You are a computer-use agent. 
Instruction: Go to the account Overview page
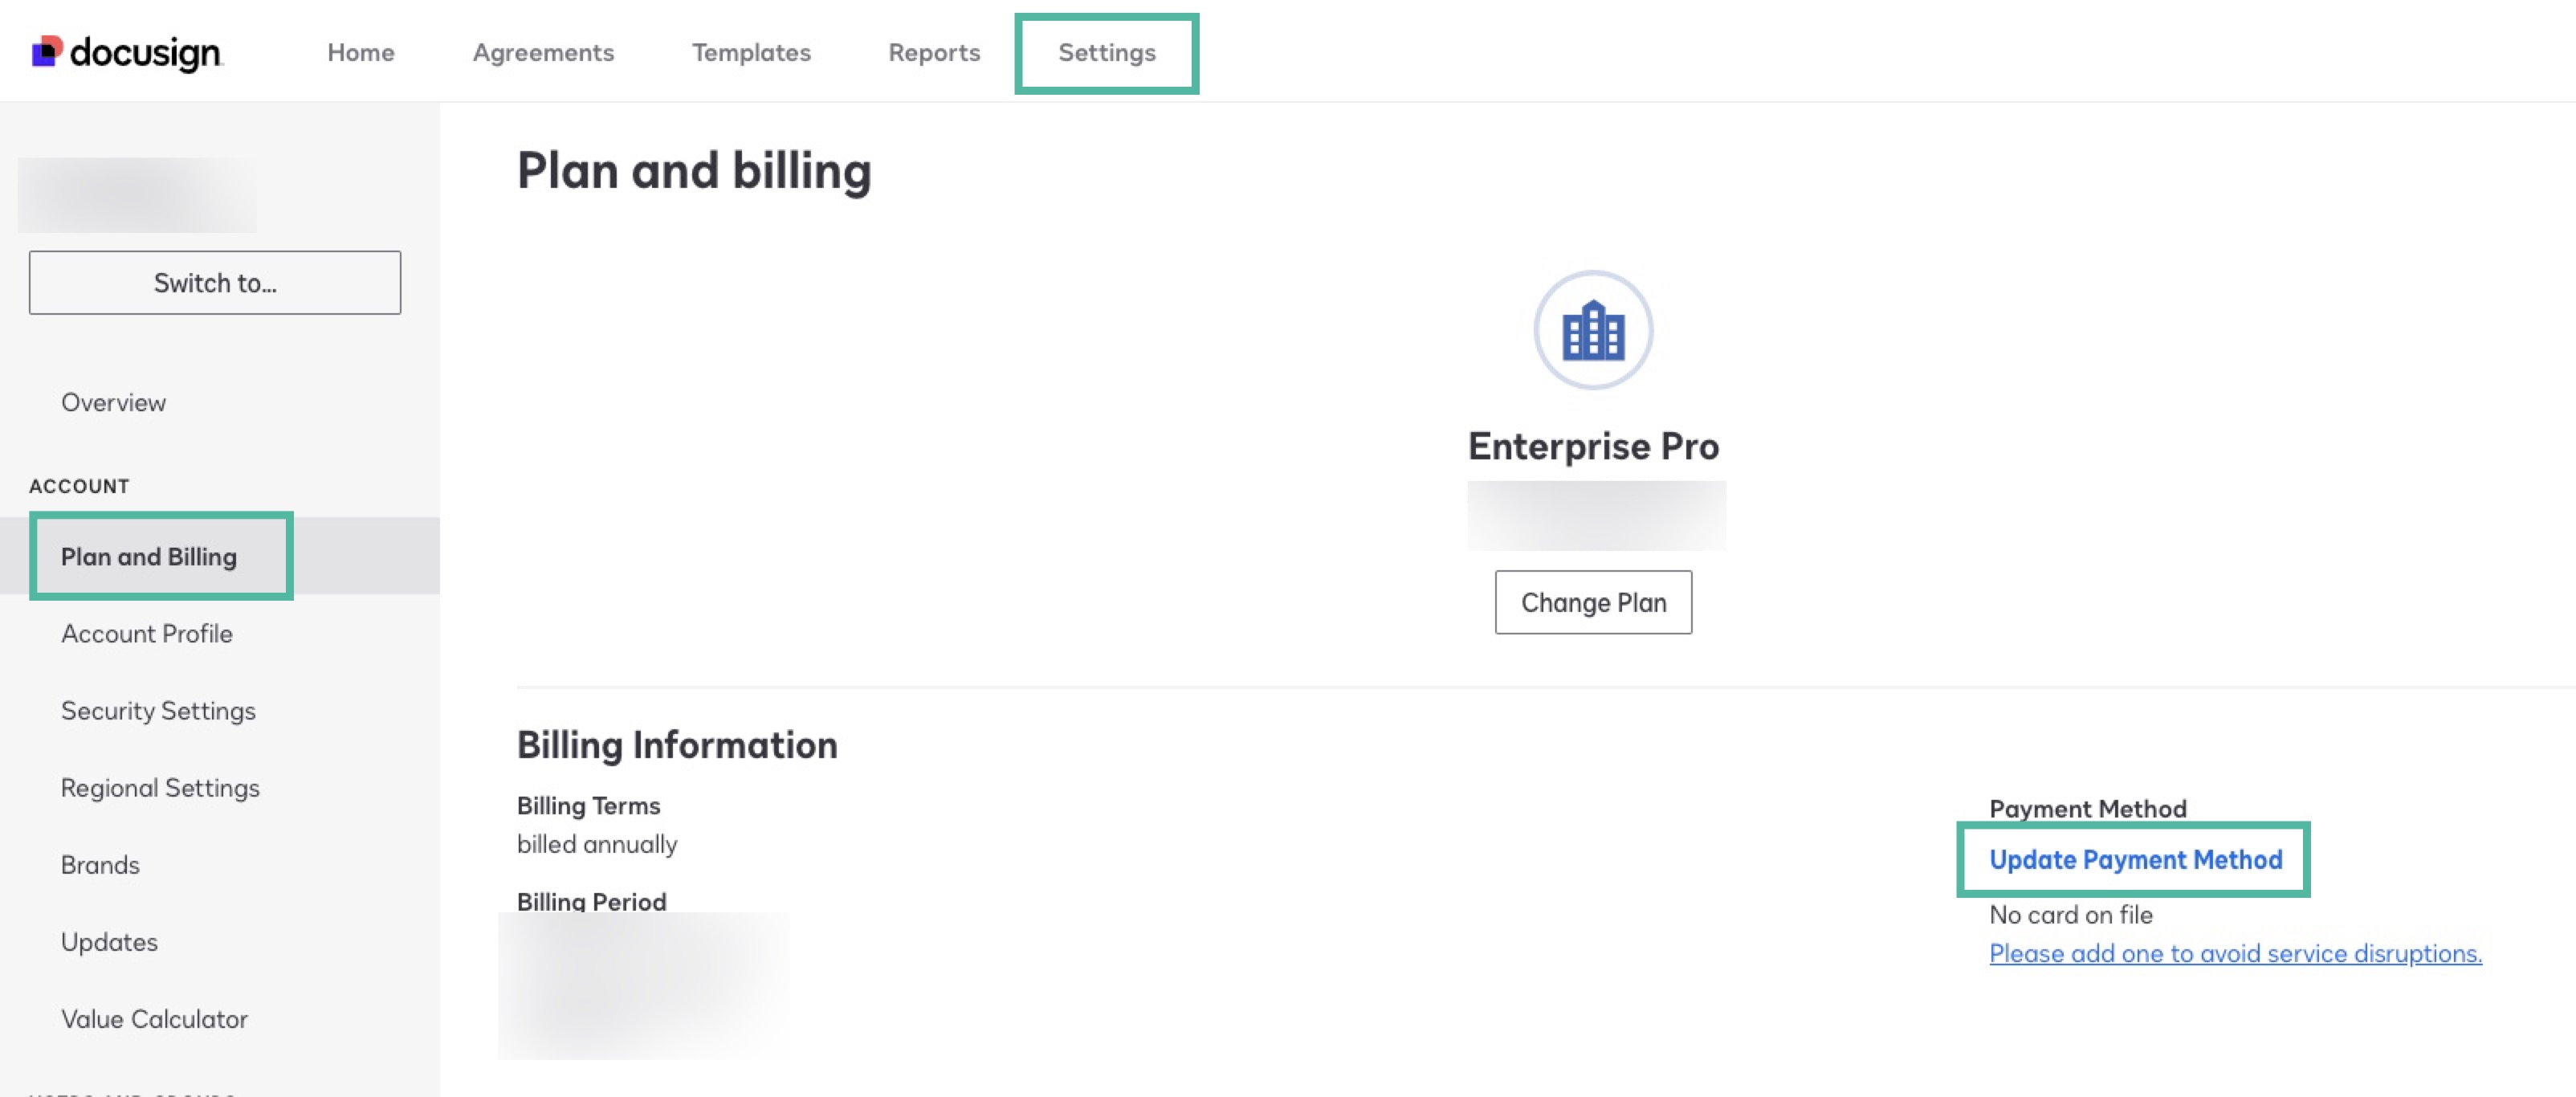pos(113,402)
